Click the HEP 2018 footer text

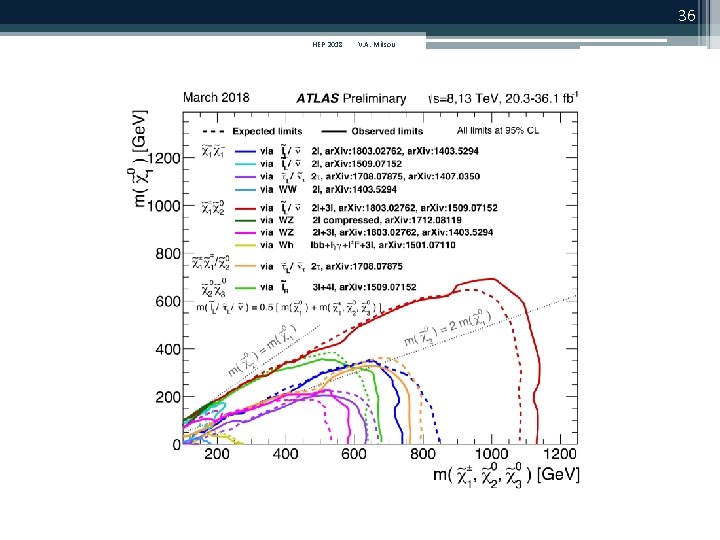point(327,45)
